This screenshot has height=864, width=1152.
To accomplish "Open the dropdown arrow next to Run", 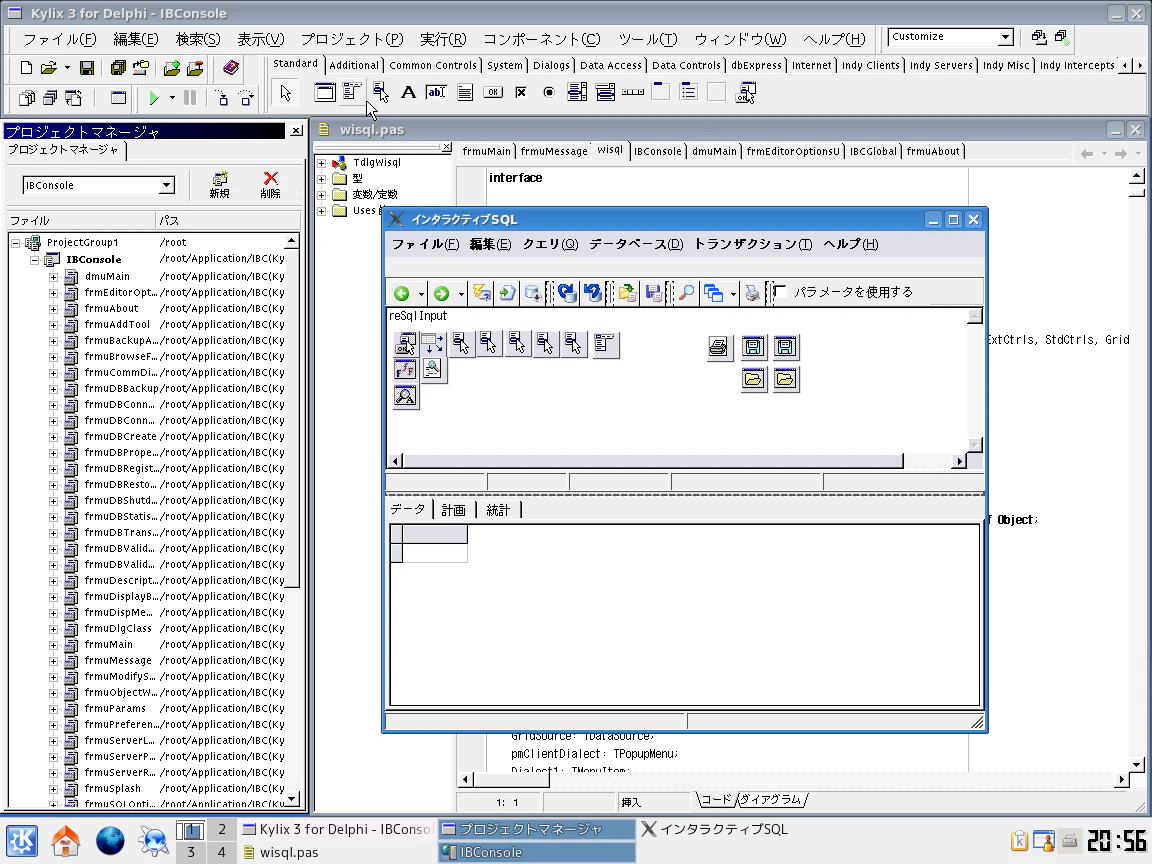I will 172,98.
